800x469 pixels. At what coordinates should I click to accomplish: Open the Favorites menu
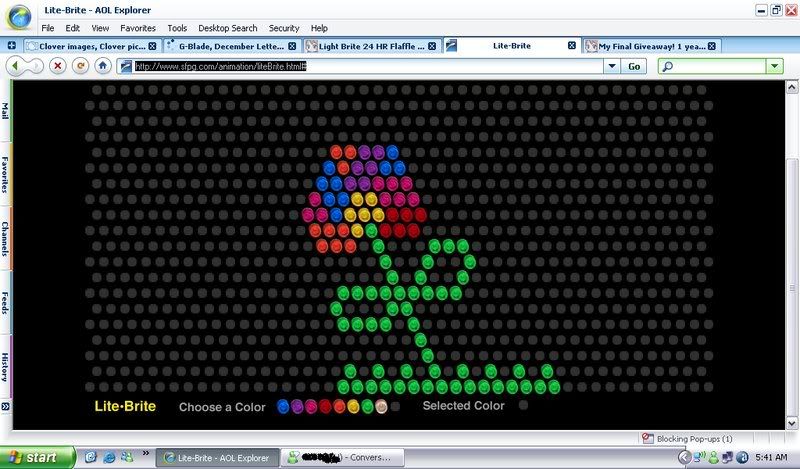138,28
